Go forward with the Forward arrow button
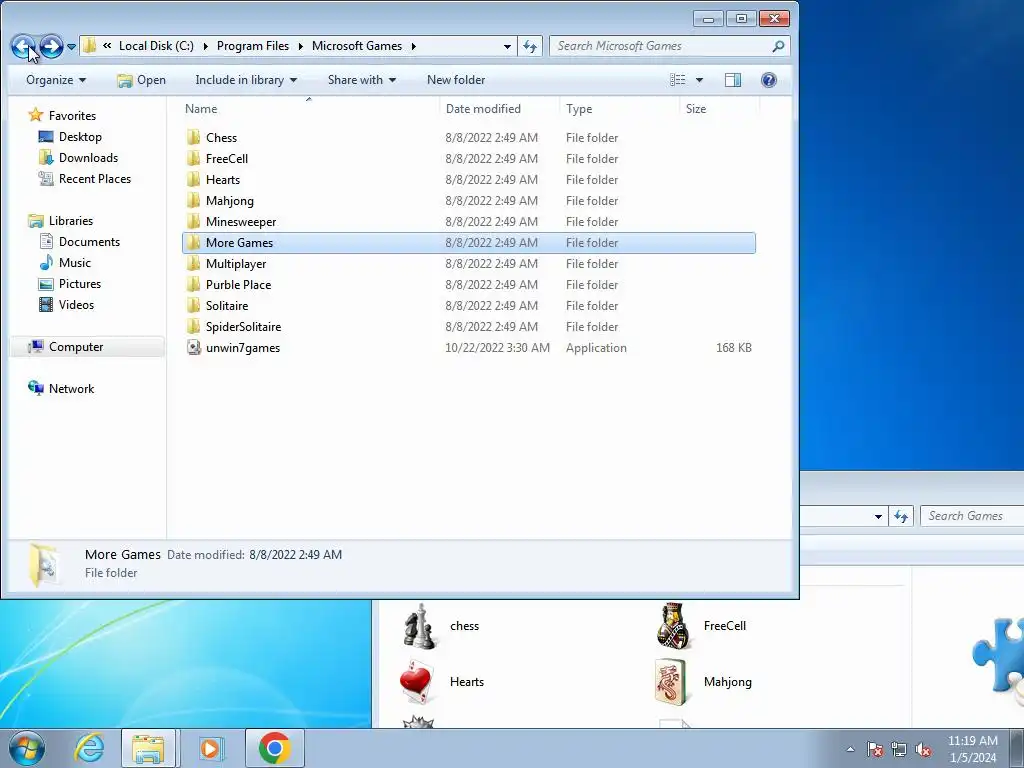Screen dimensions: 1024x768 pos(51,46)
